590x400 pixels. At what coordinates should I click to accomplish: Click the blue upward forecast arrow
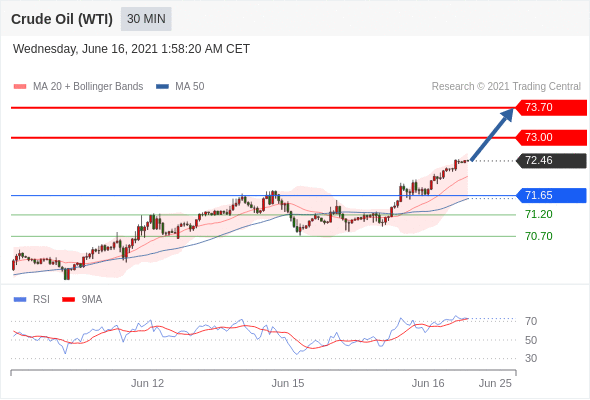(x=492, y=135)
